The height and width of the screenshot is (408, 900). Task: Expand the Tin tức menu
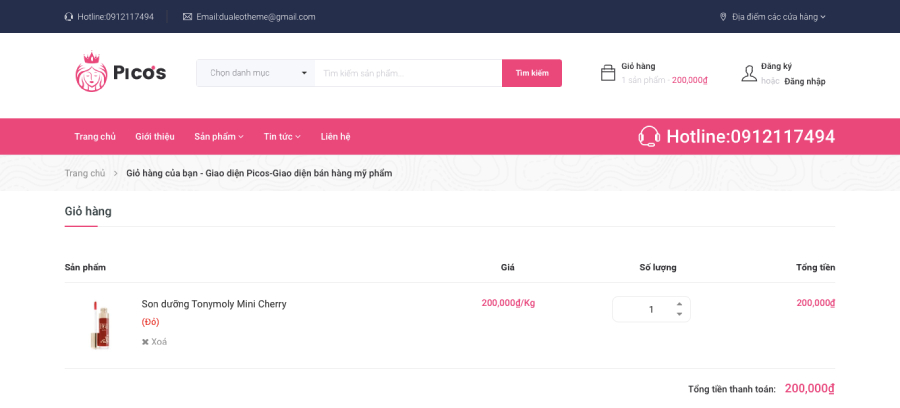click(282, 137)
